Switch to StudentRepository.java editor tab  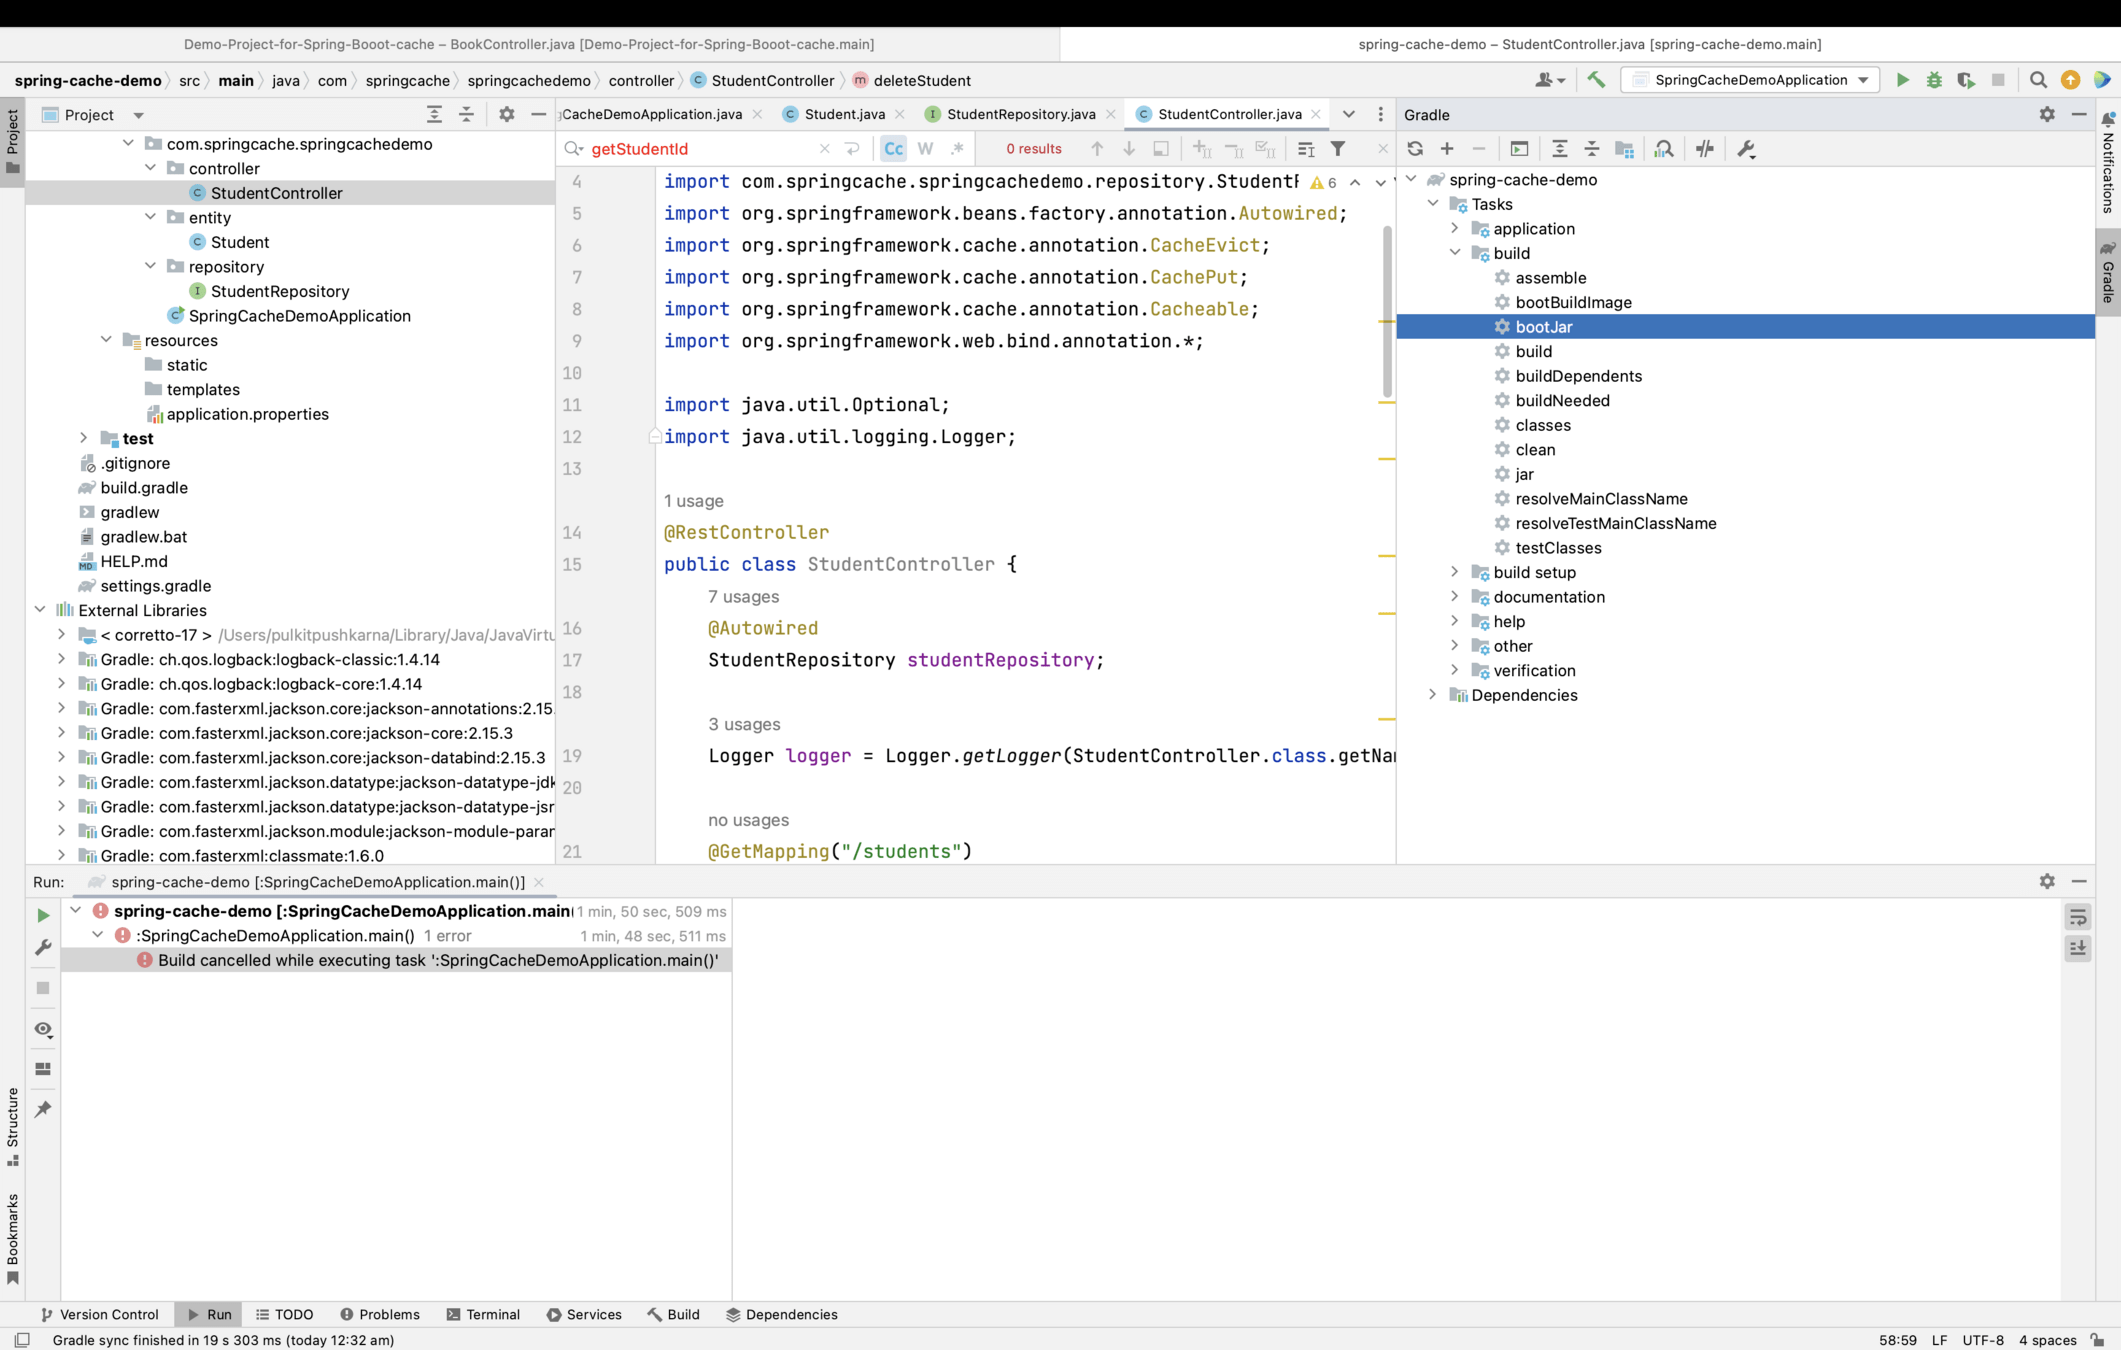(1020, 114)
